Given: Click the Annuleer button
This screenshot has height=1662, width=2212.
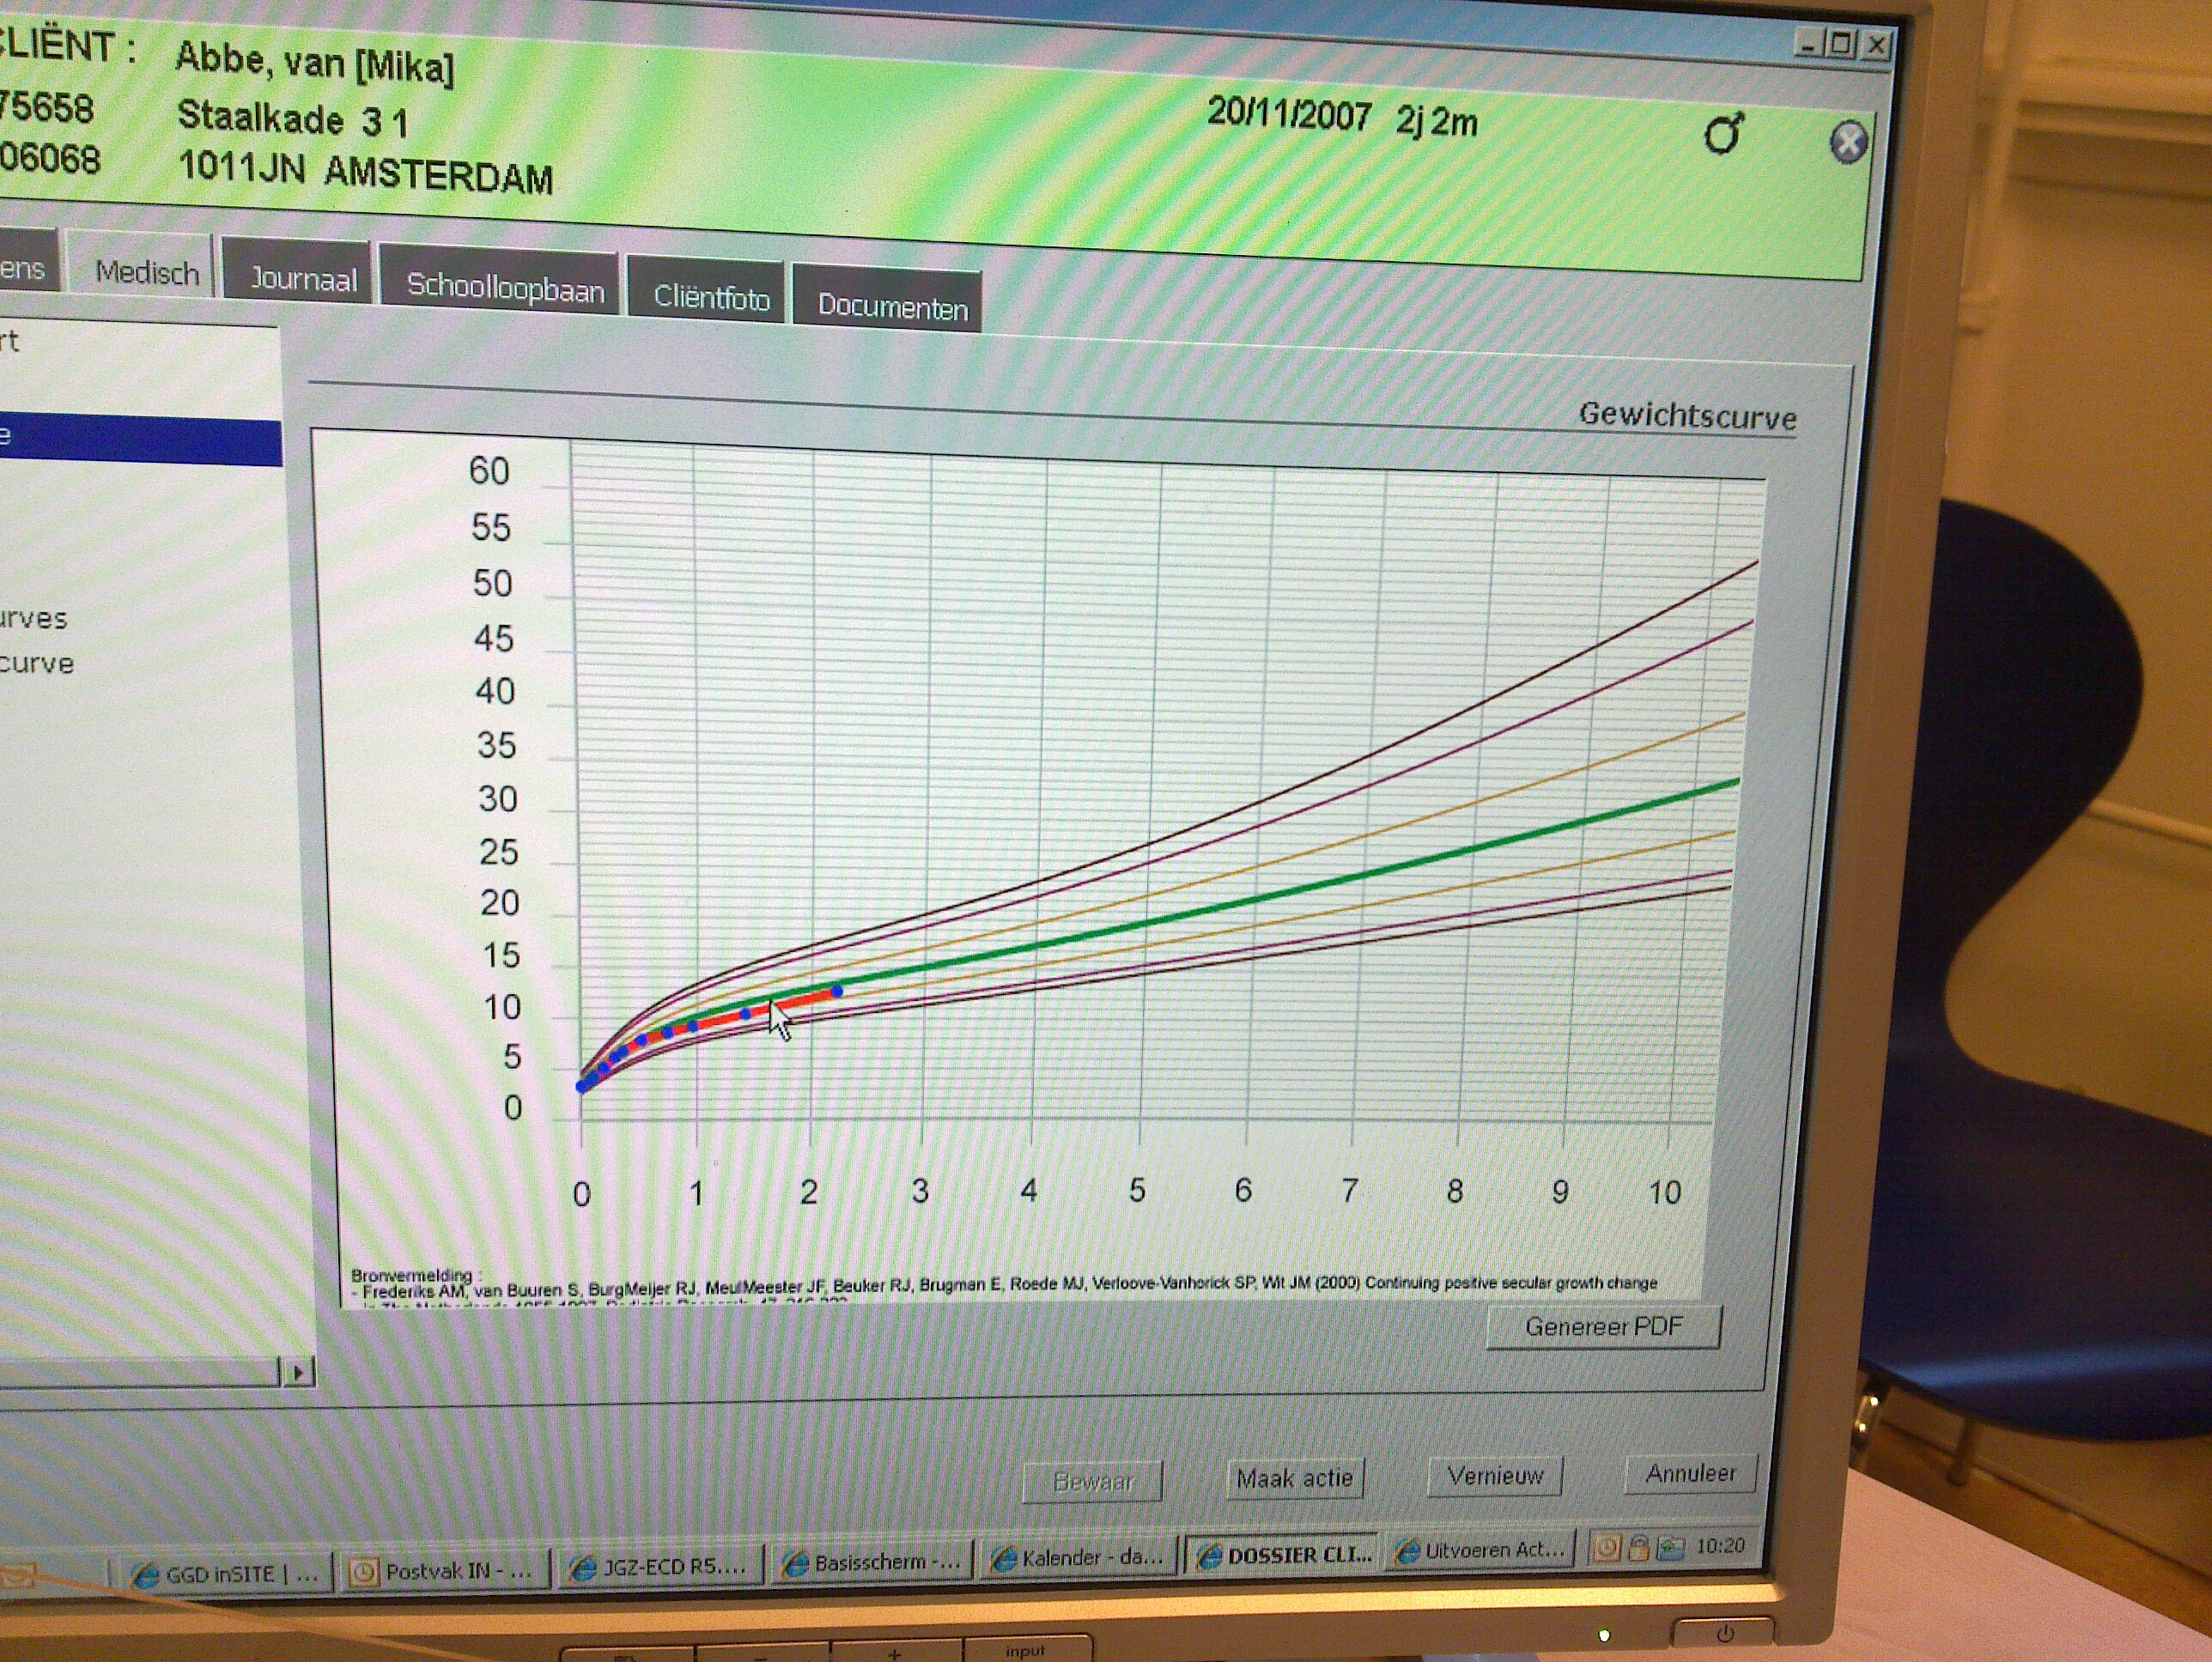Looking at the screenshot, I should (1690, 1473).
